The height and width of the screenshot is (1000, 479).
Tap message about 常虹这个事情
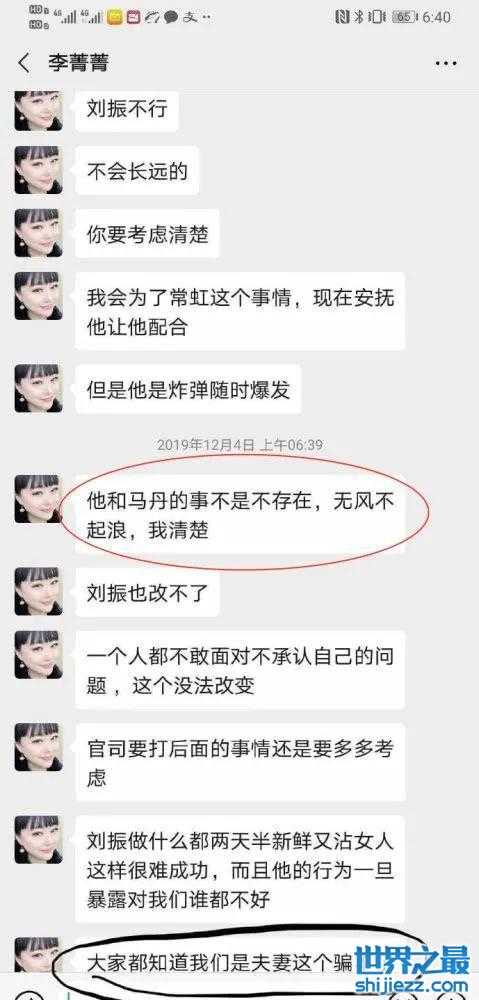pos(240,311)
